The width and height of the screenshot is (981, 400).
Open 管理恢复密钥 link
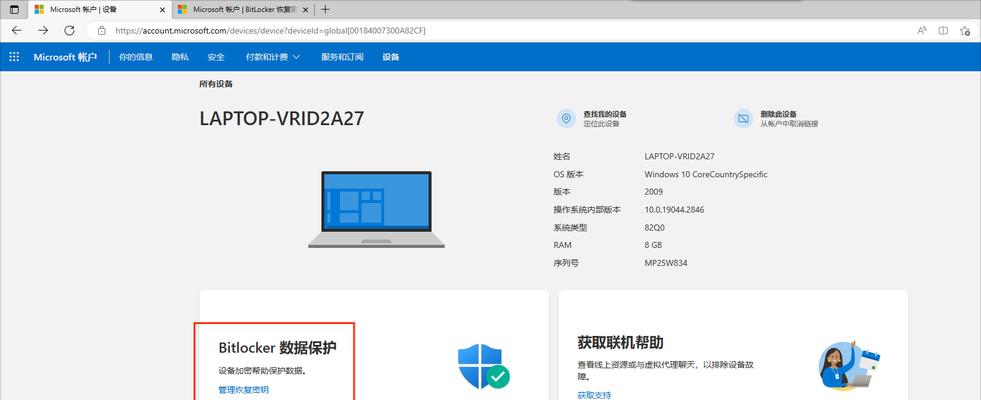point(243,389)
